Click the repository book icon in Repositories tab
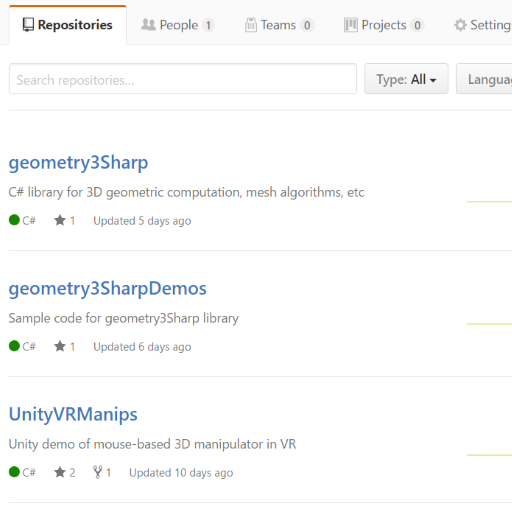Viewport: 512px width, 512px height. pyautogui.click(x=28, y=25)
